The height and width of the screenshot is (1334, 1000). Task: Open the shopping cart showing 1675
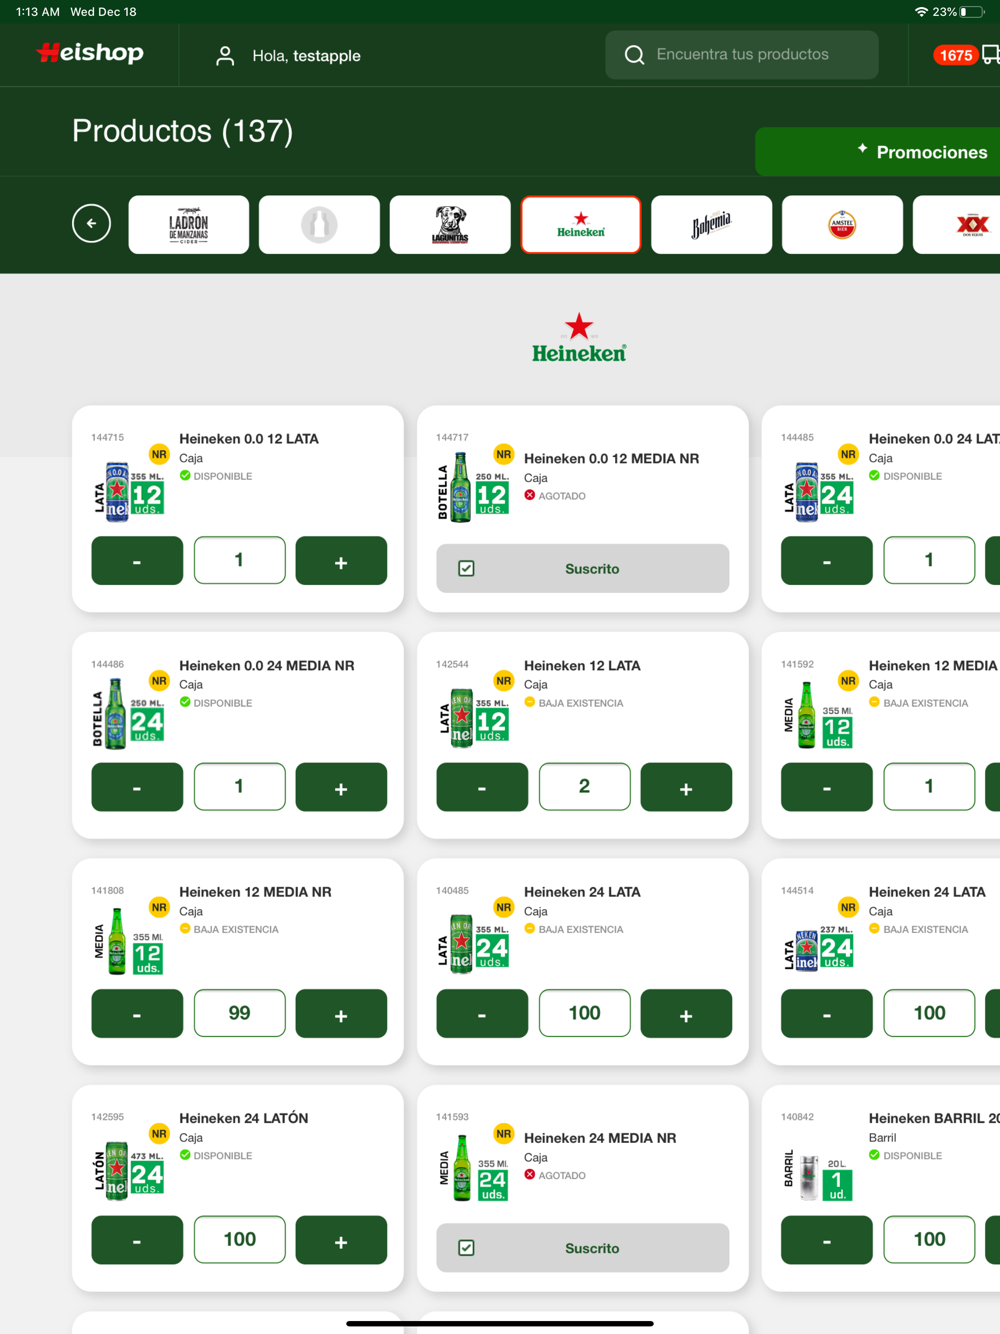click(x=966, y=55)
